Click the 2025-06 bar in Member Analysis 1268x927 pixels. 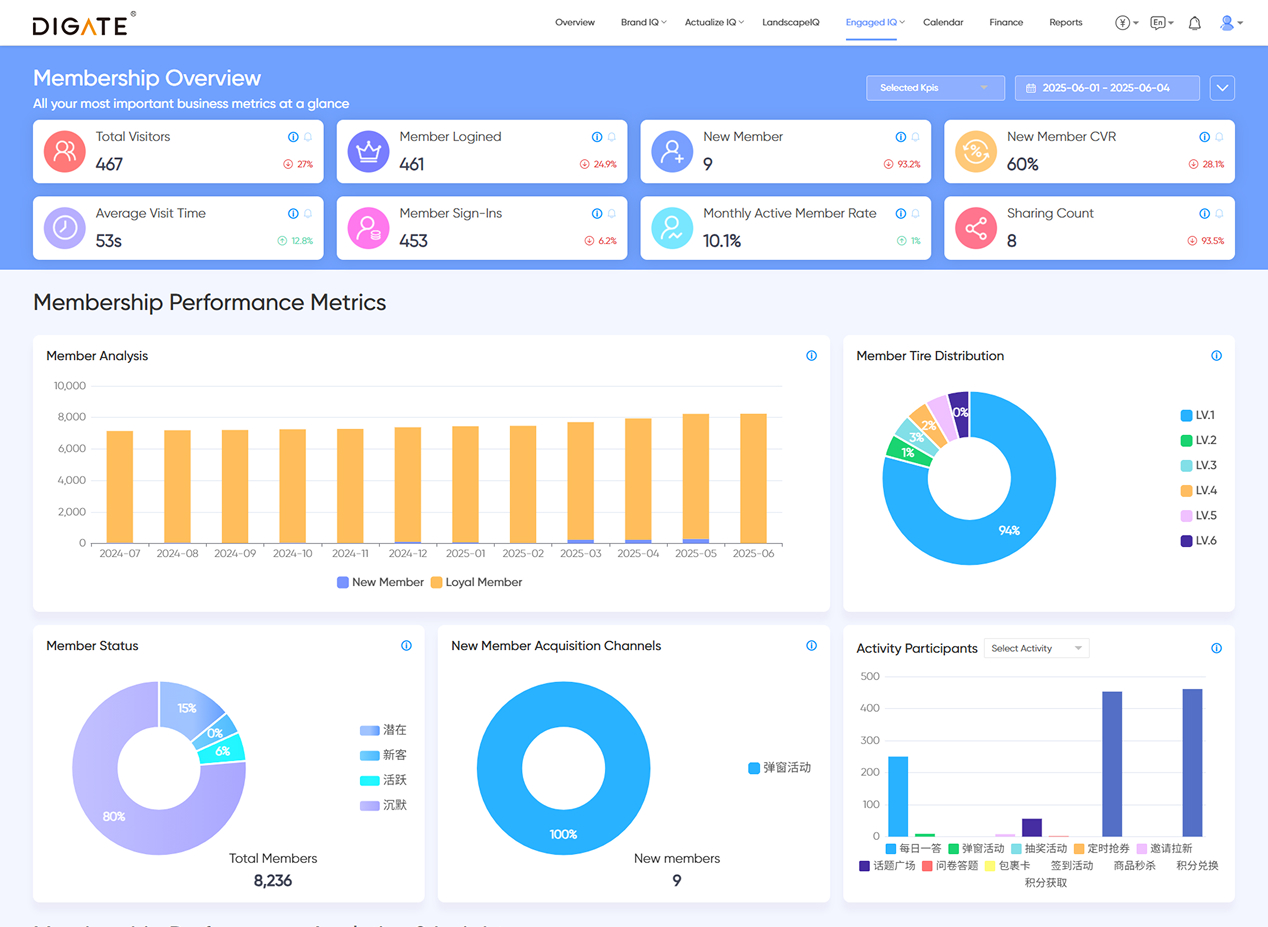pos(753,479)
